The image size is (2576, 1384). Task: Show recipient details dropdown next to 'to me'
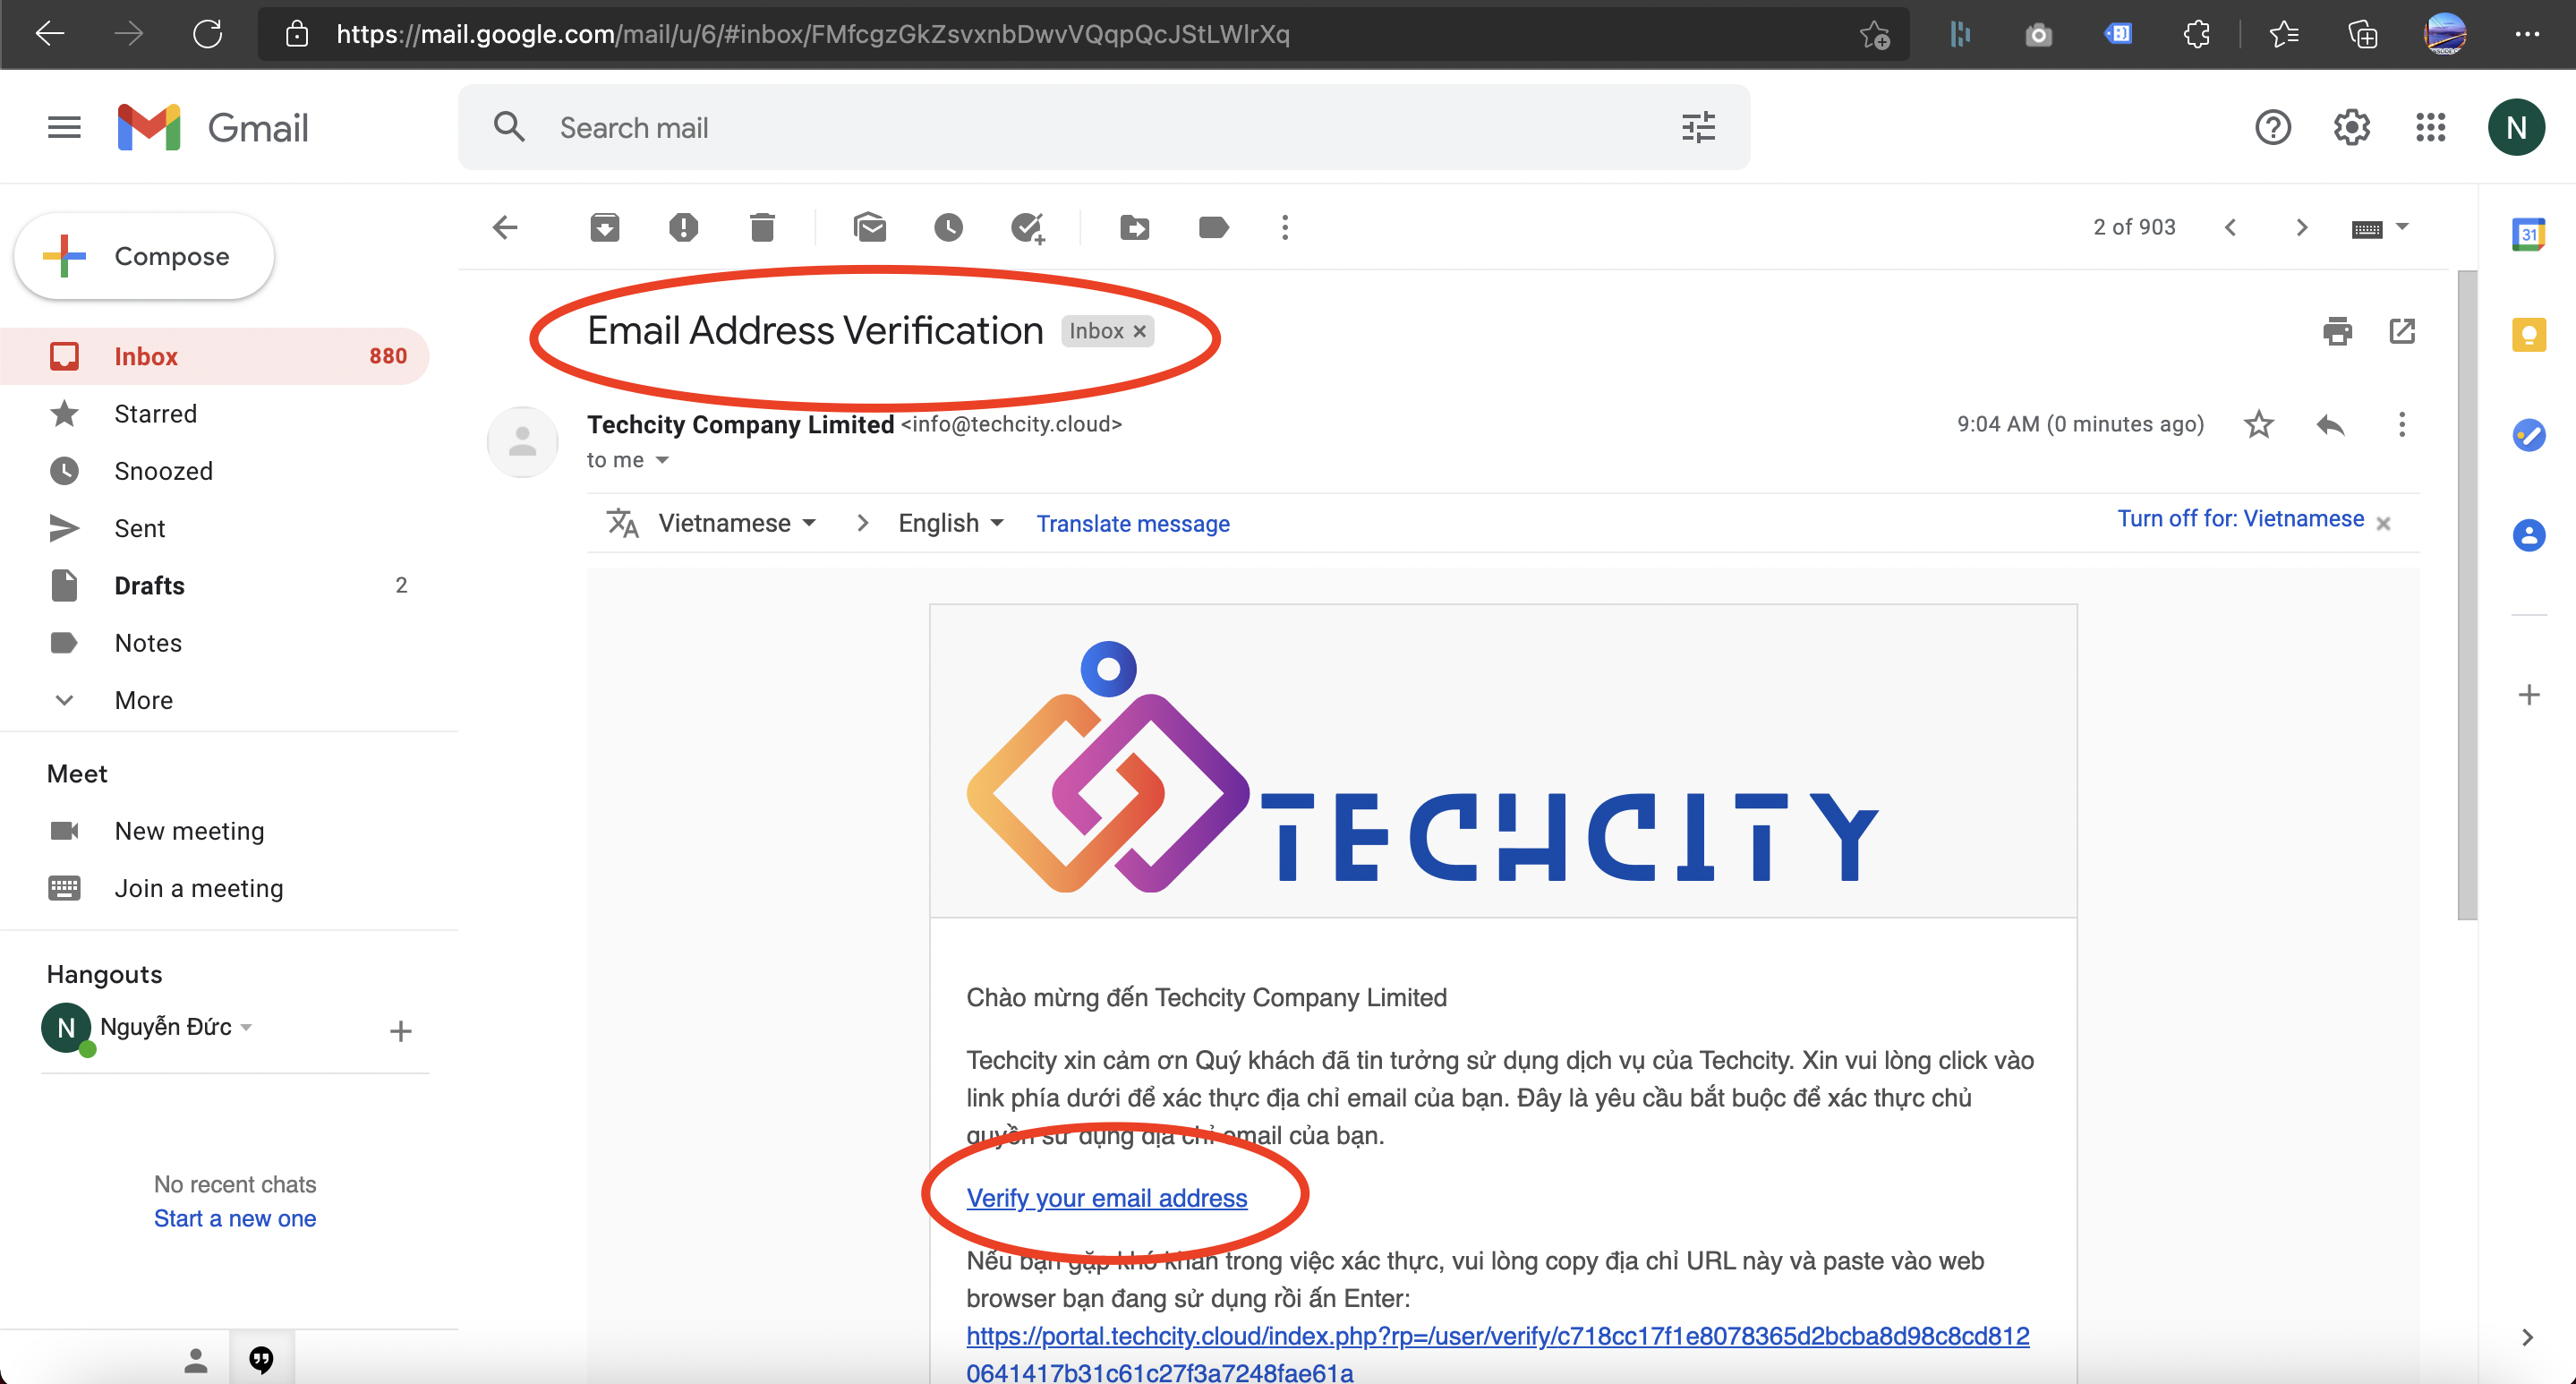pyautogui.click(x=662, y=460)
